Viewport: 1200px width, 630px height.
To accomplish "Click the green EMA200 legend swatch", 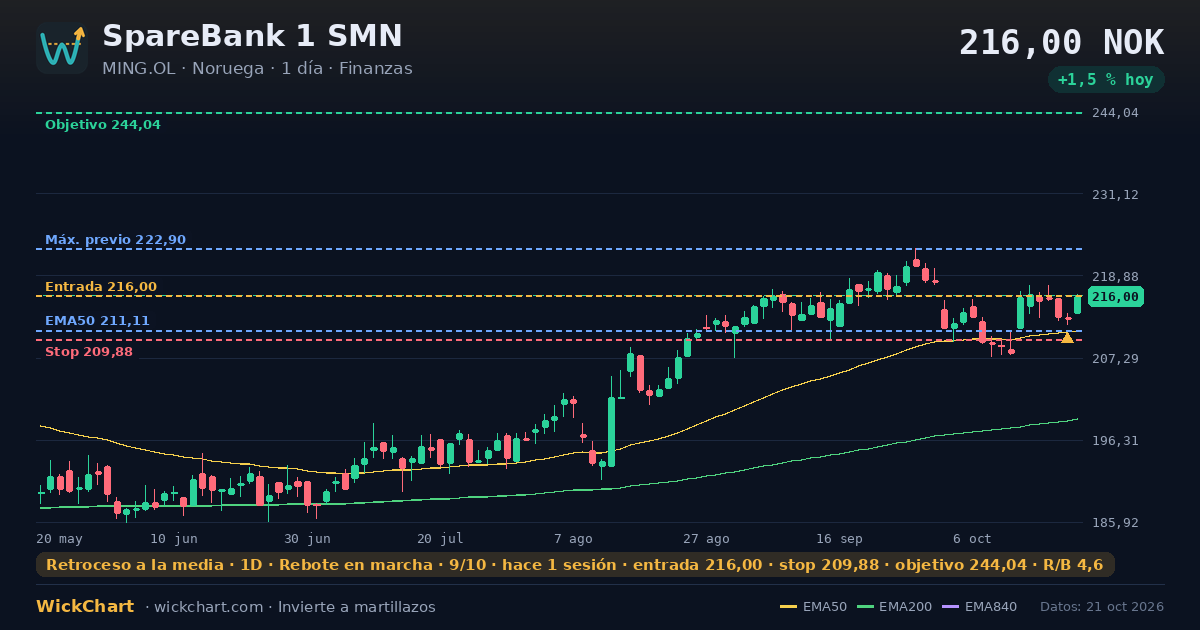I will [x=865, y=607].
